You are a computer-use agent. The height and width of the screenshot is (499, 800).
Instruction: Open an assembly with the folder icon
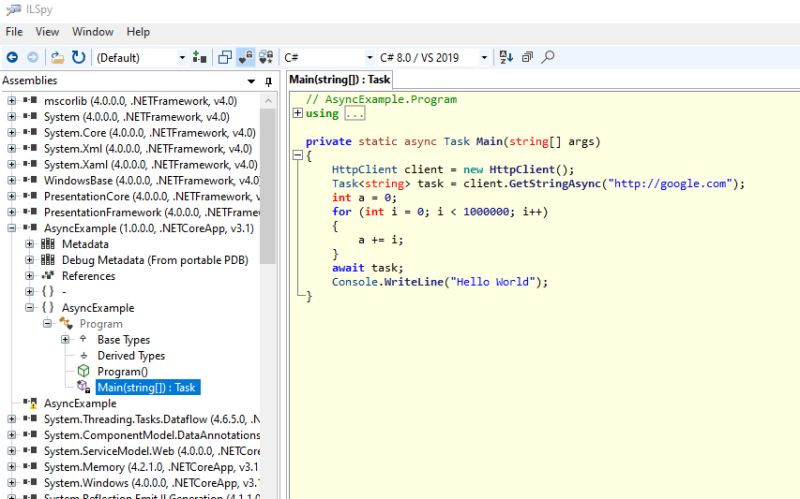click(x=57, y=57)
